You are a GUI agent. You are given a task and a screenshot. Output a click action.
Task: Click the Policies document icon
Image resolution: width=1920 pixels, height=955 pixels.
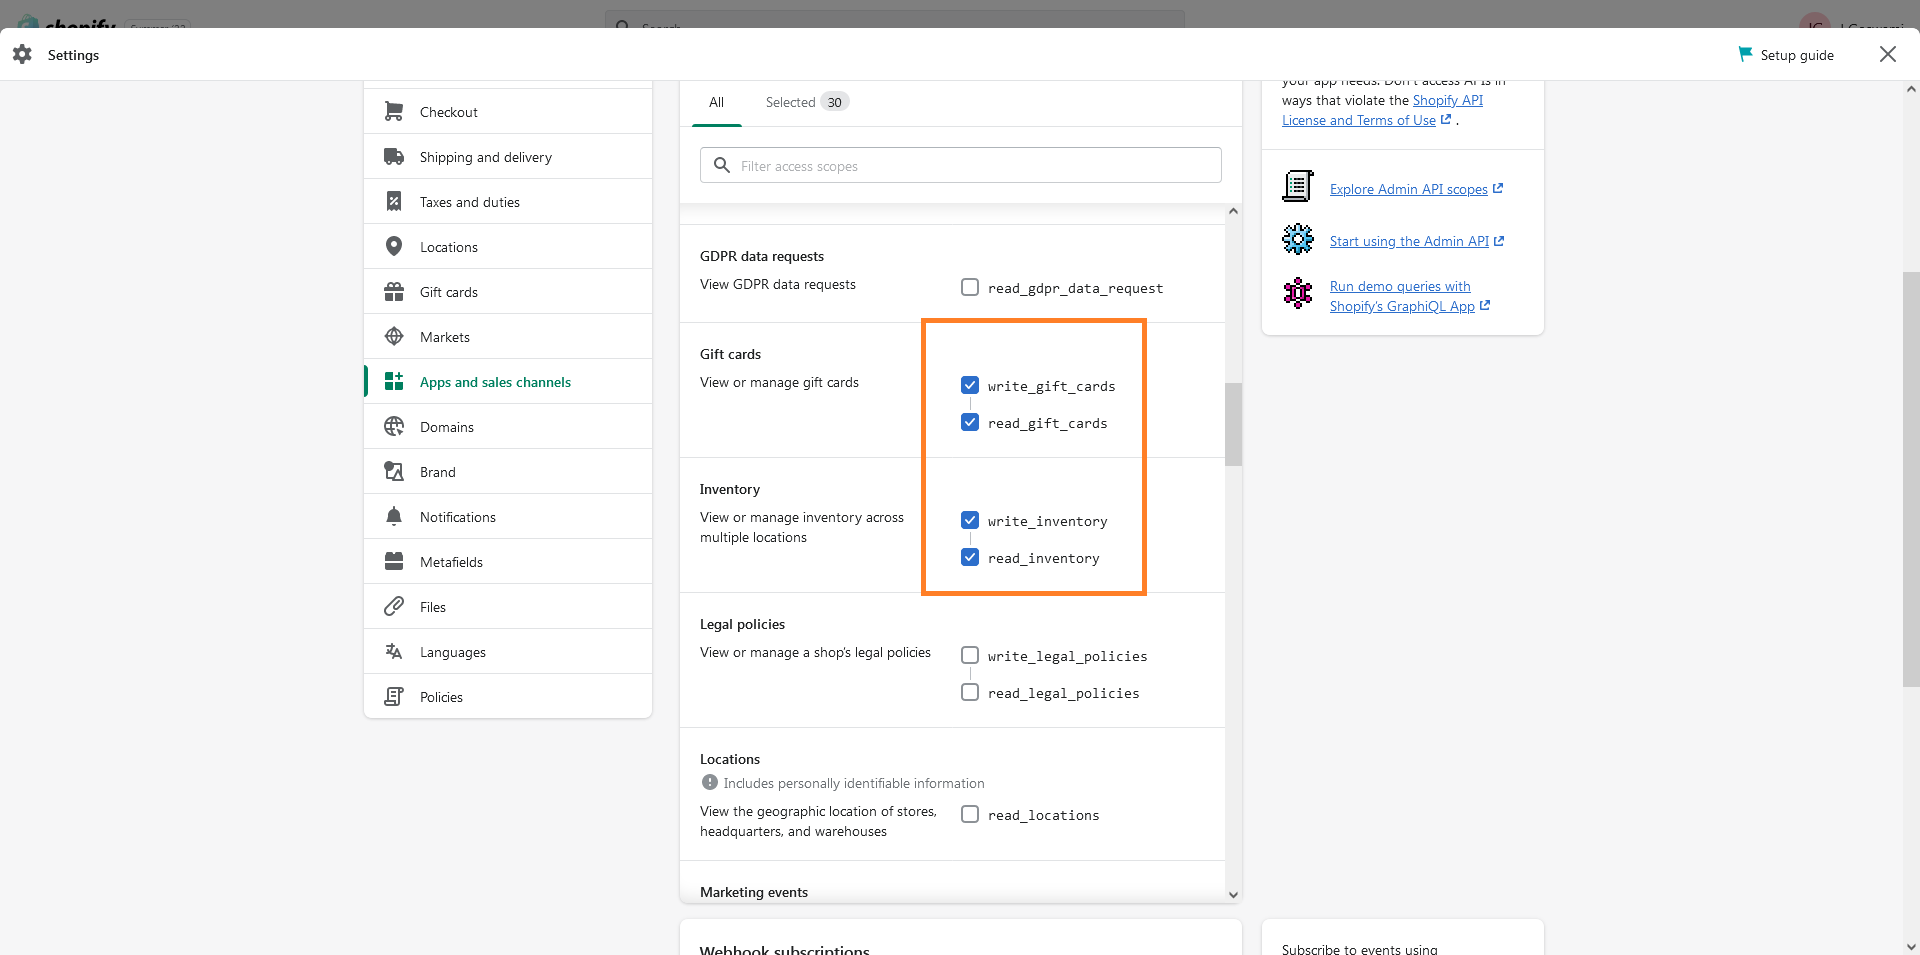394,697
